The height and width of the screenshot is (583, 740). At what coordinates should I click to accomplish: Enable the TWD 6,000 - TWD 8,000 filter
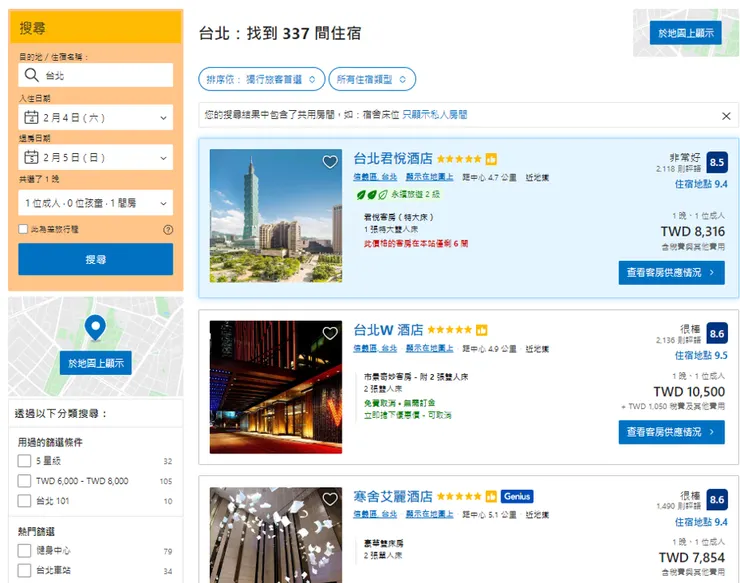point(24,481)
